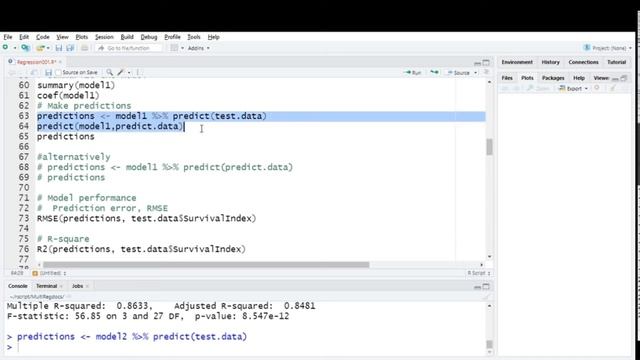Click the New File icon
The image size is (640, 360).
click(x=5, y=48)
